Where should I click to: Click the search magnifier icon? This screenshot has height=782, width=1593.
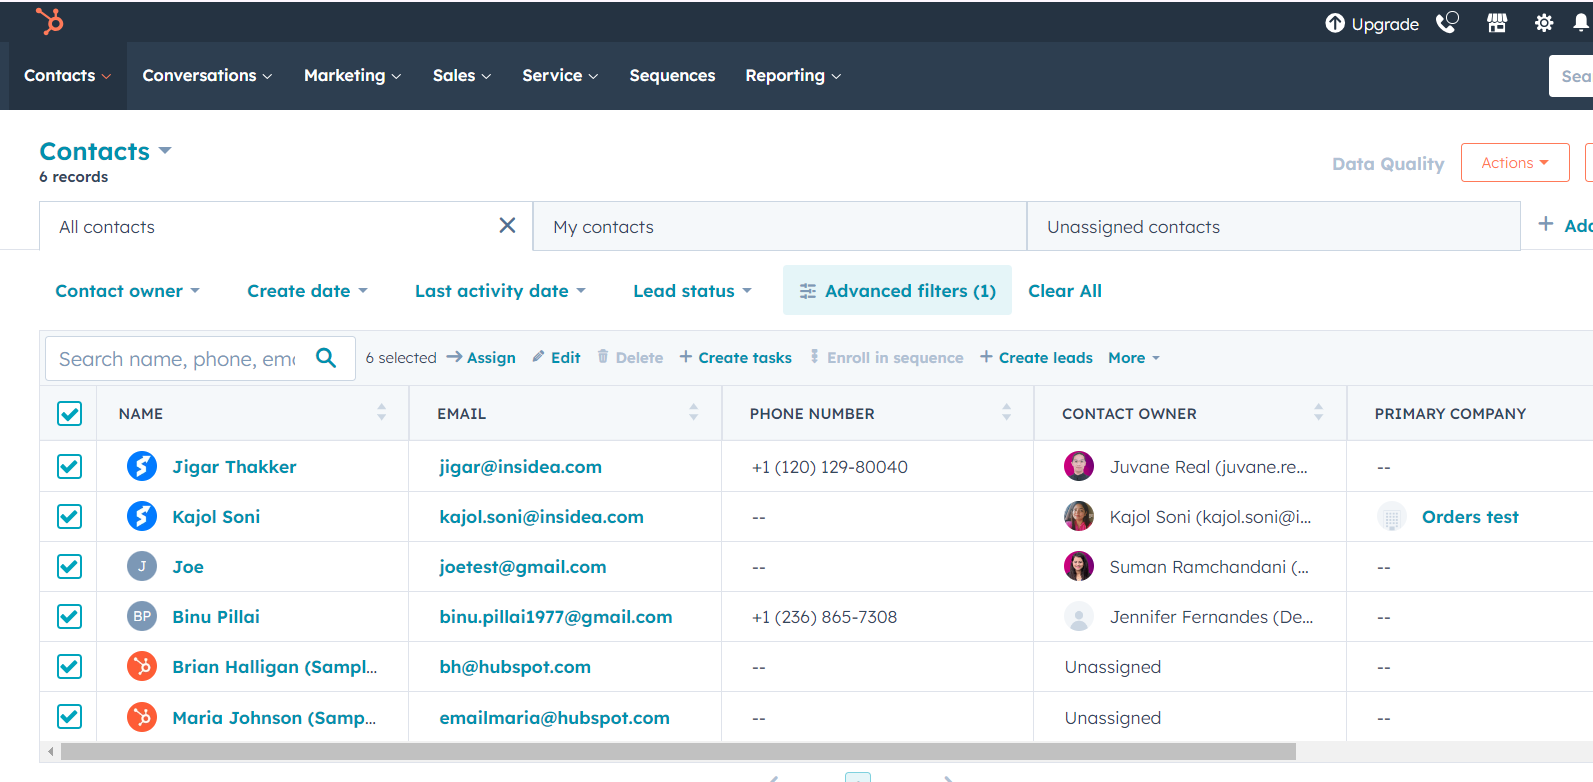point(326,358)
